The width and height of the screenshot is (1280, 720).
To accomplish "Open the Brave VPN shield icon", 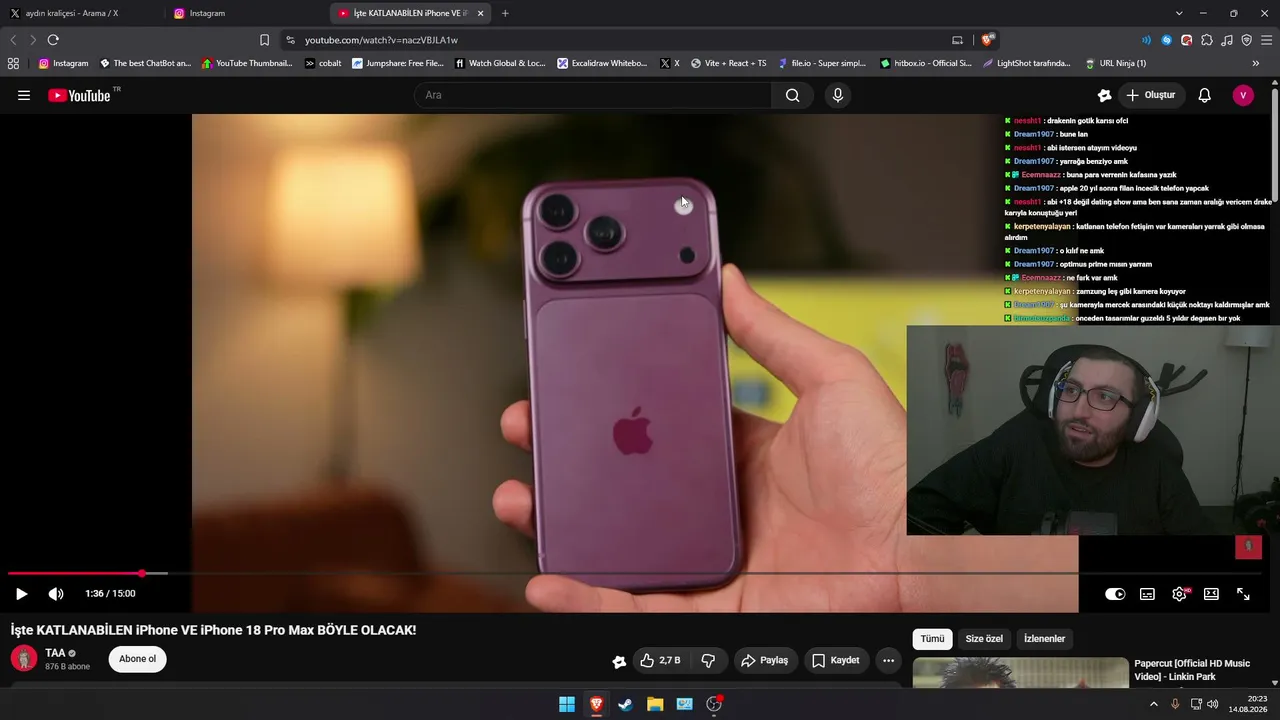I will click(x=1247, y=40).
